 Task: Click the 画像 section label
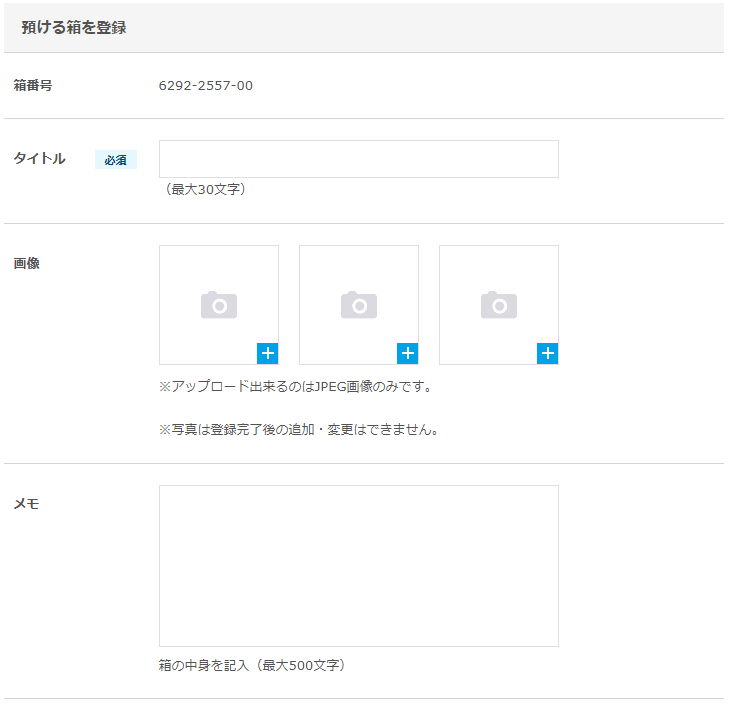tap(27, 264)
